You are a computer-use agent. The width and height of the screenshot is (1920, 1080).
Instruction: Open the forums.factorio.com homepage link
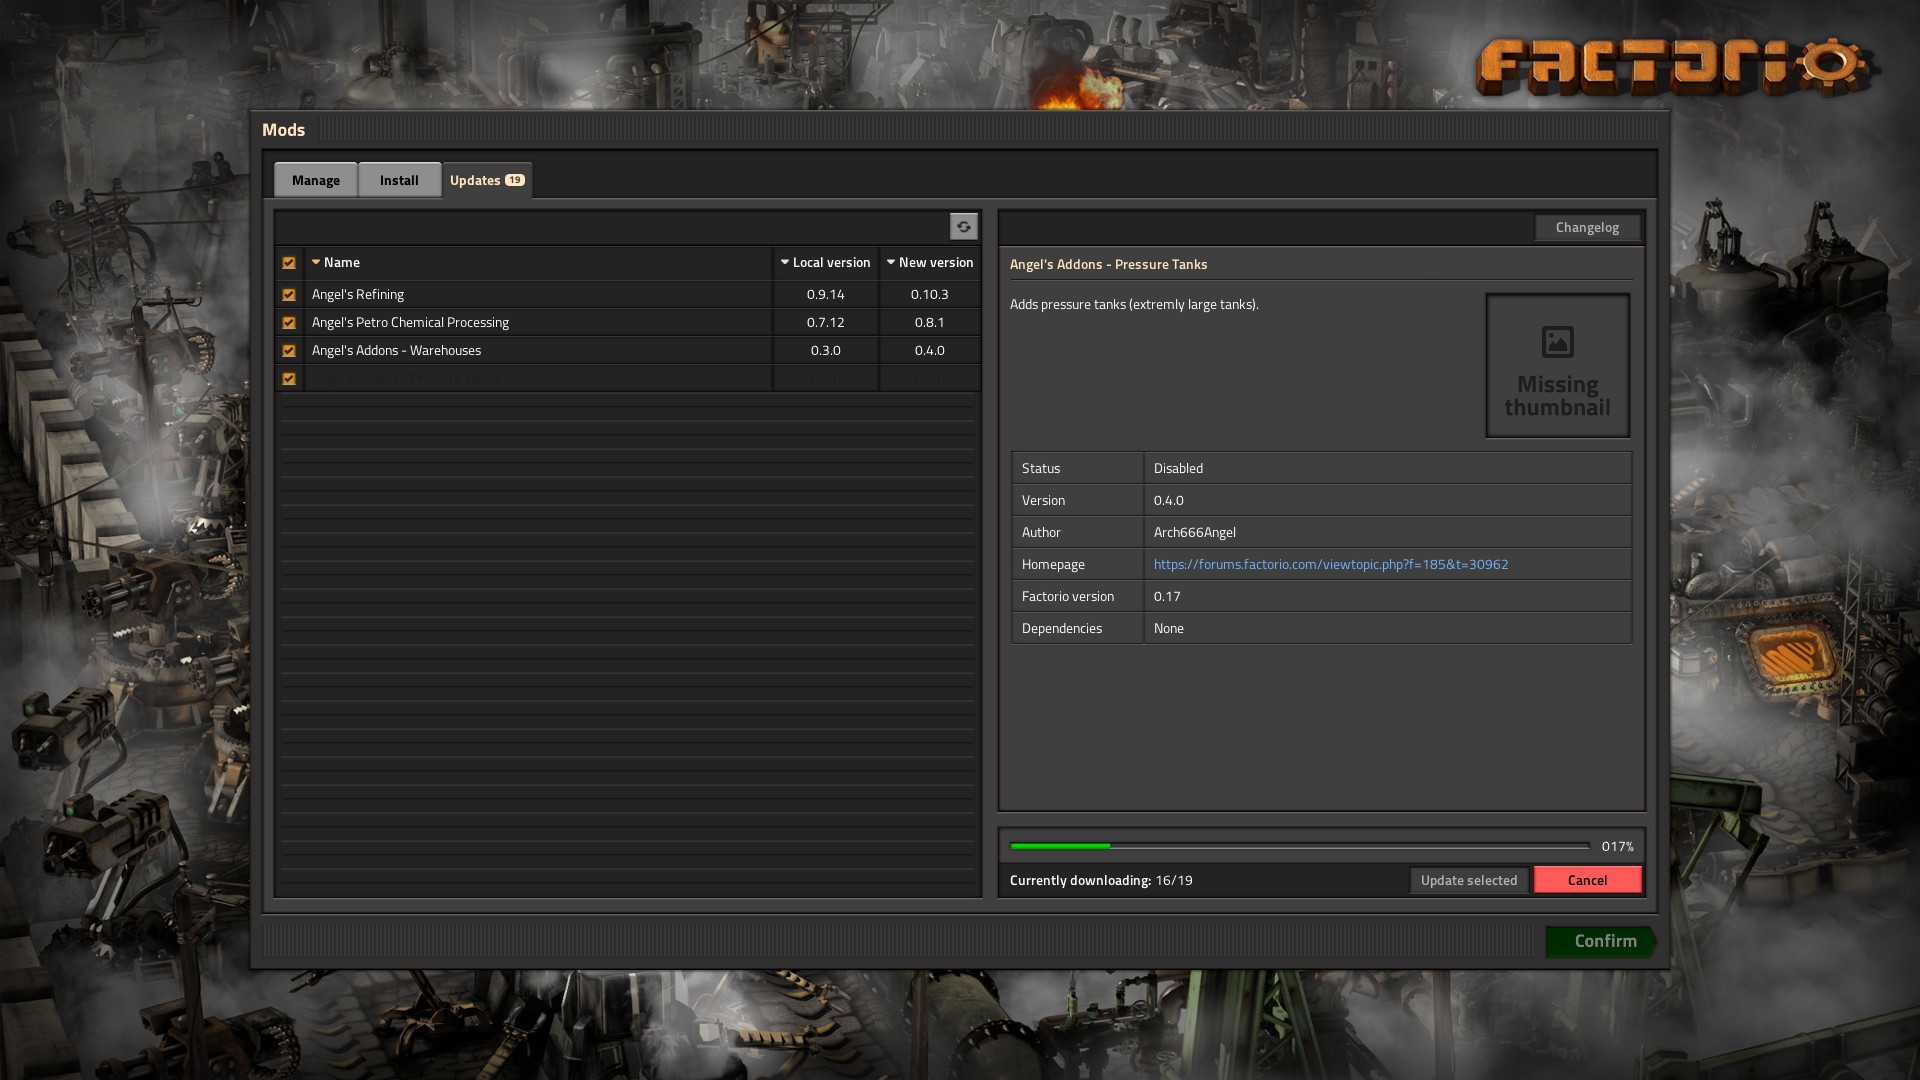pos(1330,565)
